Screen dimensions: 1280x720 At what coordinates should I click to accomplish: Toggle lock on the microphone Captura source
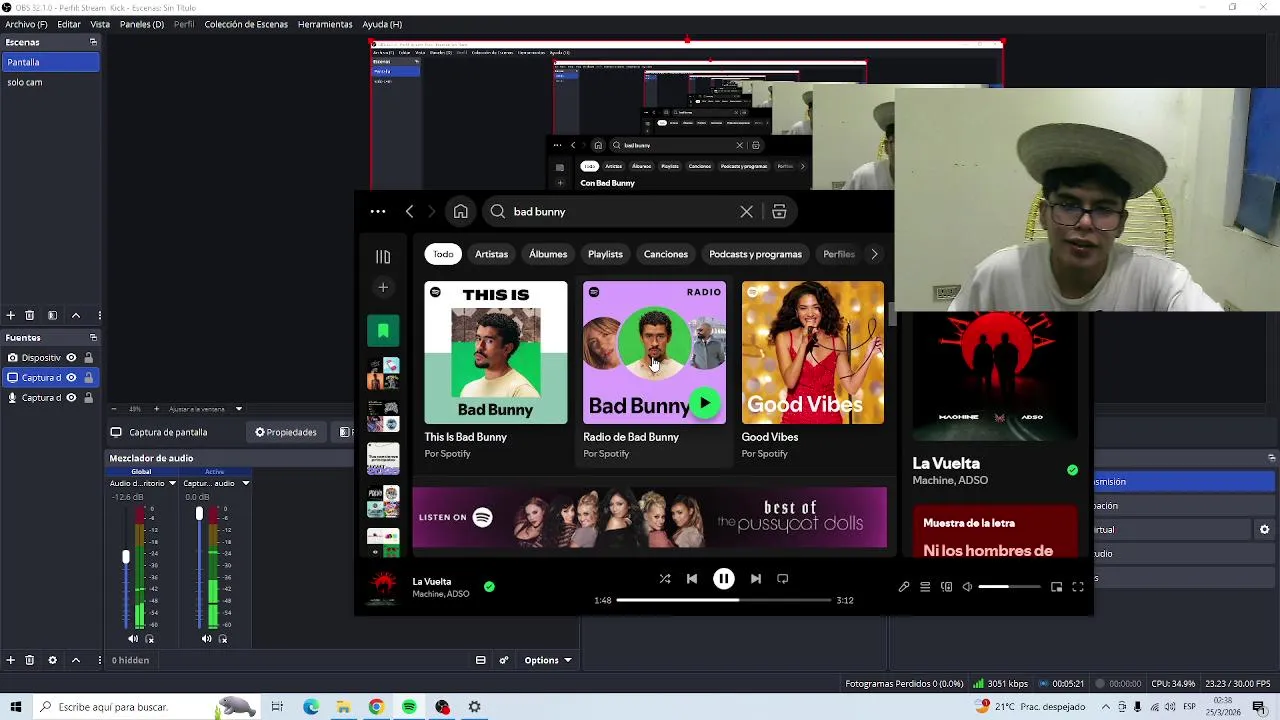(88, 398)
